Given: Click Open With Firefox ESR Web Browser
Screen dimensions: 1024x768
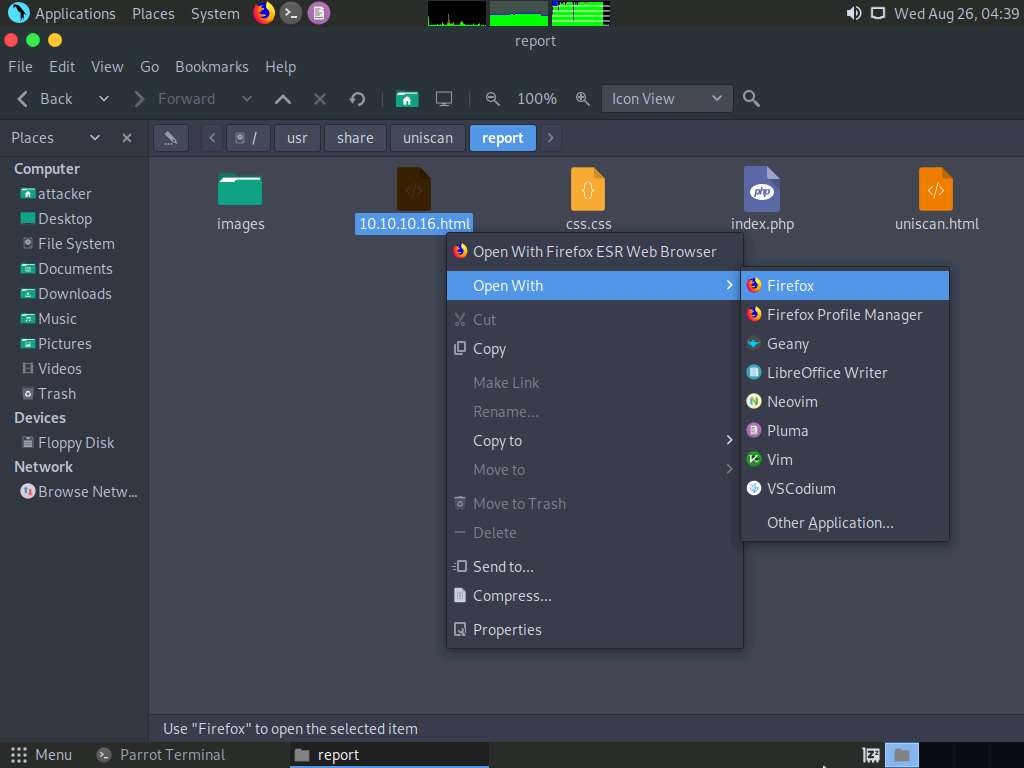Looking at the screenshot, I should [x=594, y=251].
